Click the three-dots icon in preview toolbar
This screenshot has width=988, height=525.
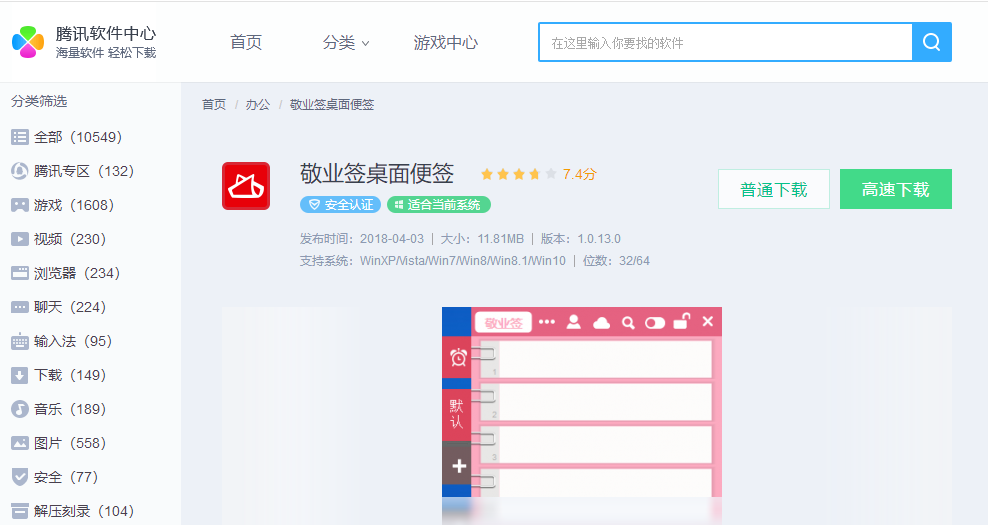coord(547,322)
